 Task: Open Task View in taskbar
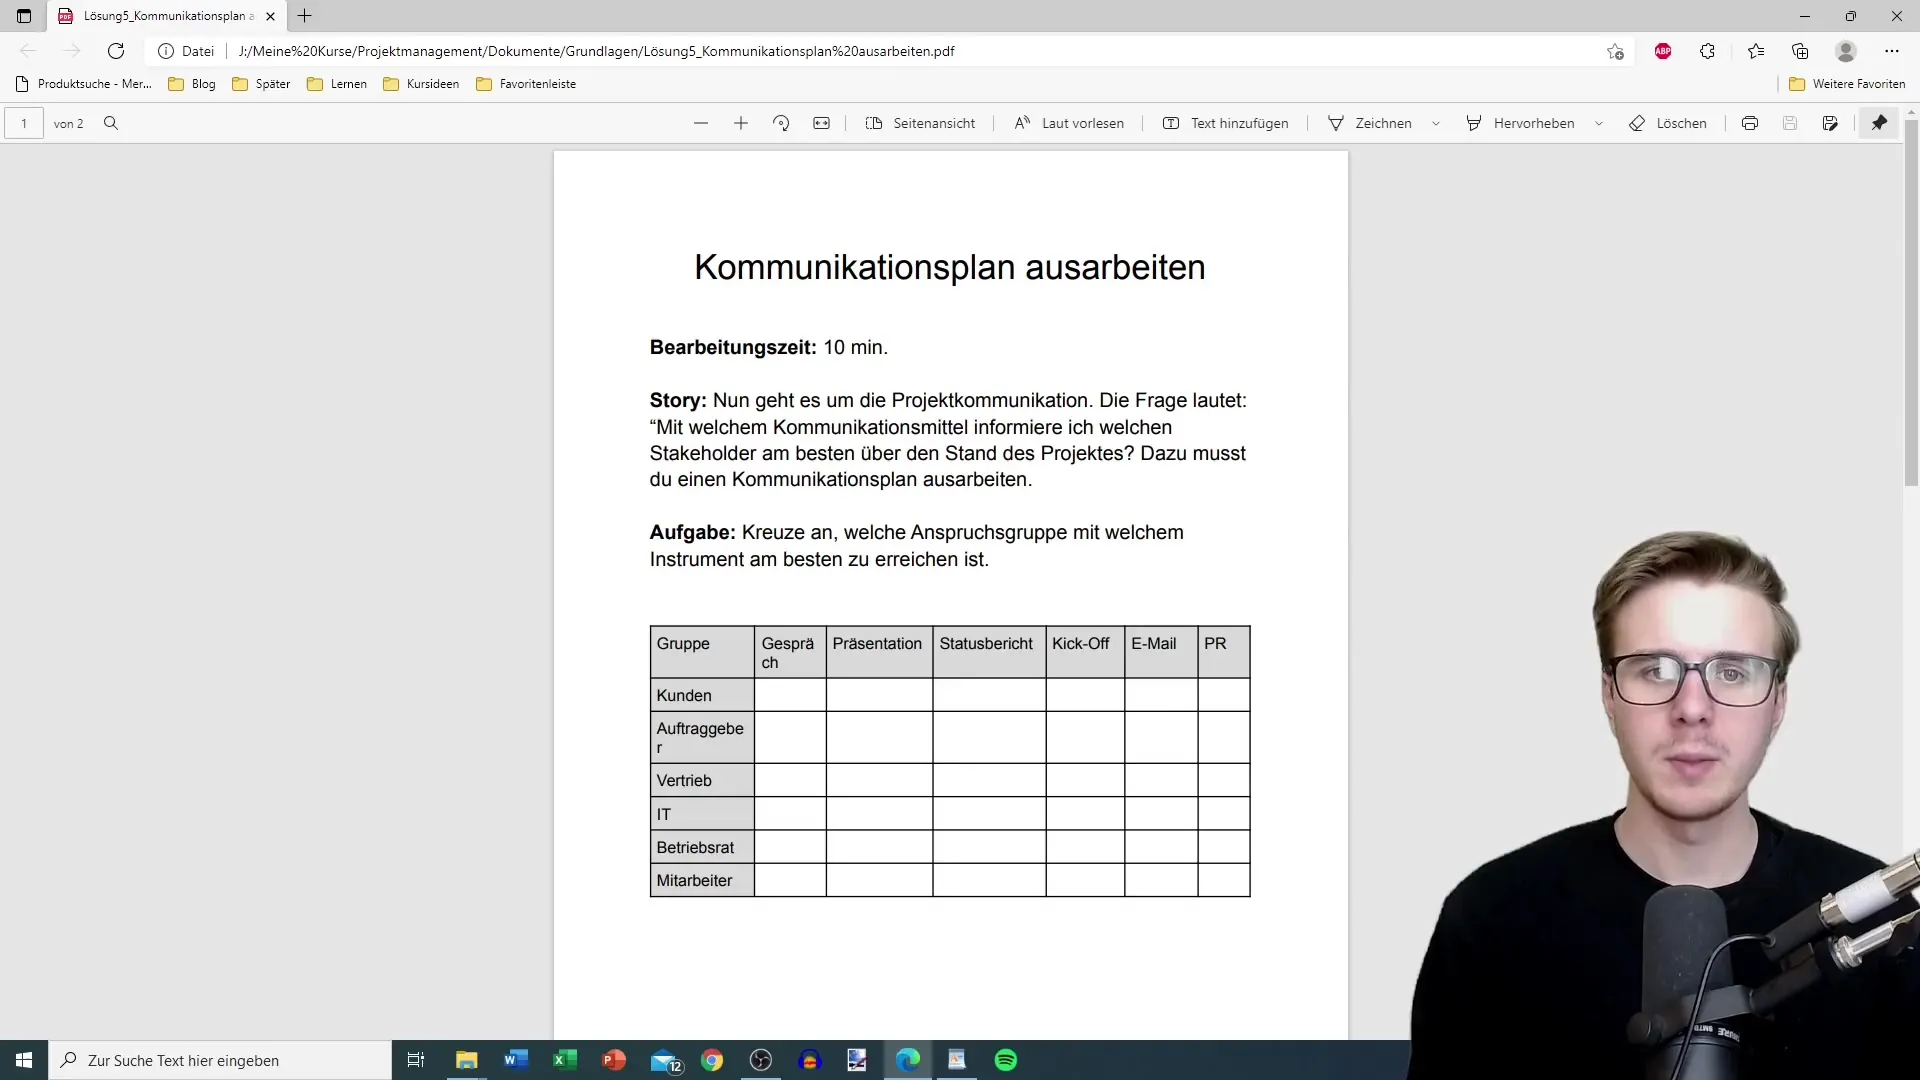(416, 1060)
